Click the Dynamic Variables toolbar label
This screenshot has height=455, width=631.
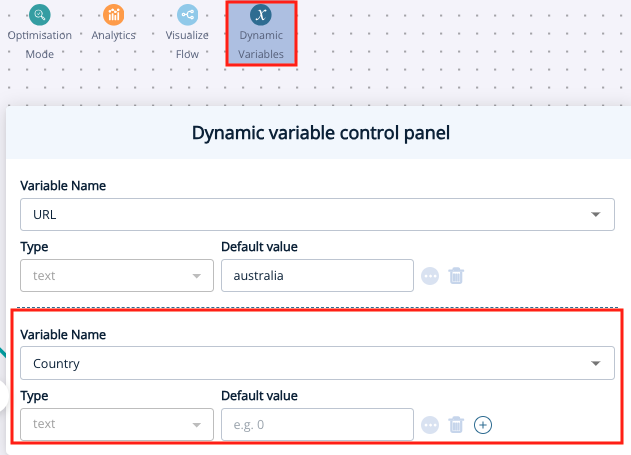pyautogui.click(x=261, y=44)
